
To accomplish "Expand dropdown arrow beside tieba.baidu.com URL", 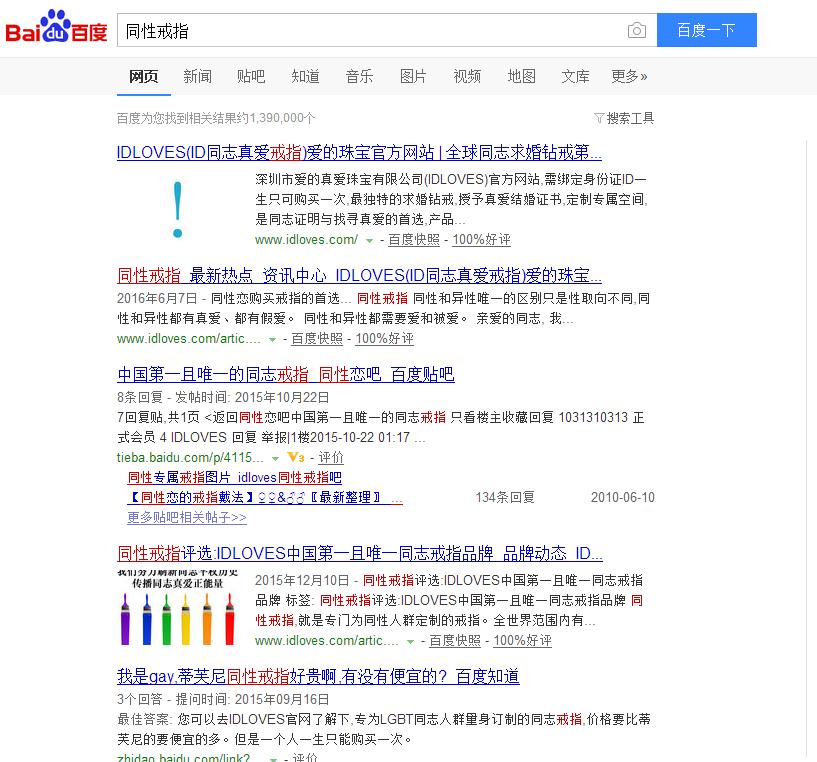I will (x=276, y=458).
